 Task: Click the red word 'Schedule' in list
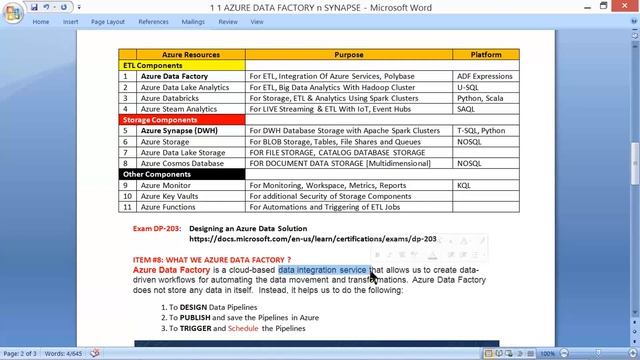(x=243, y=328)
